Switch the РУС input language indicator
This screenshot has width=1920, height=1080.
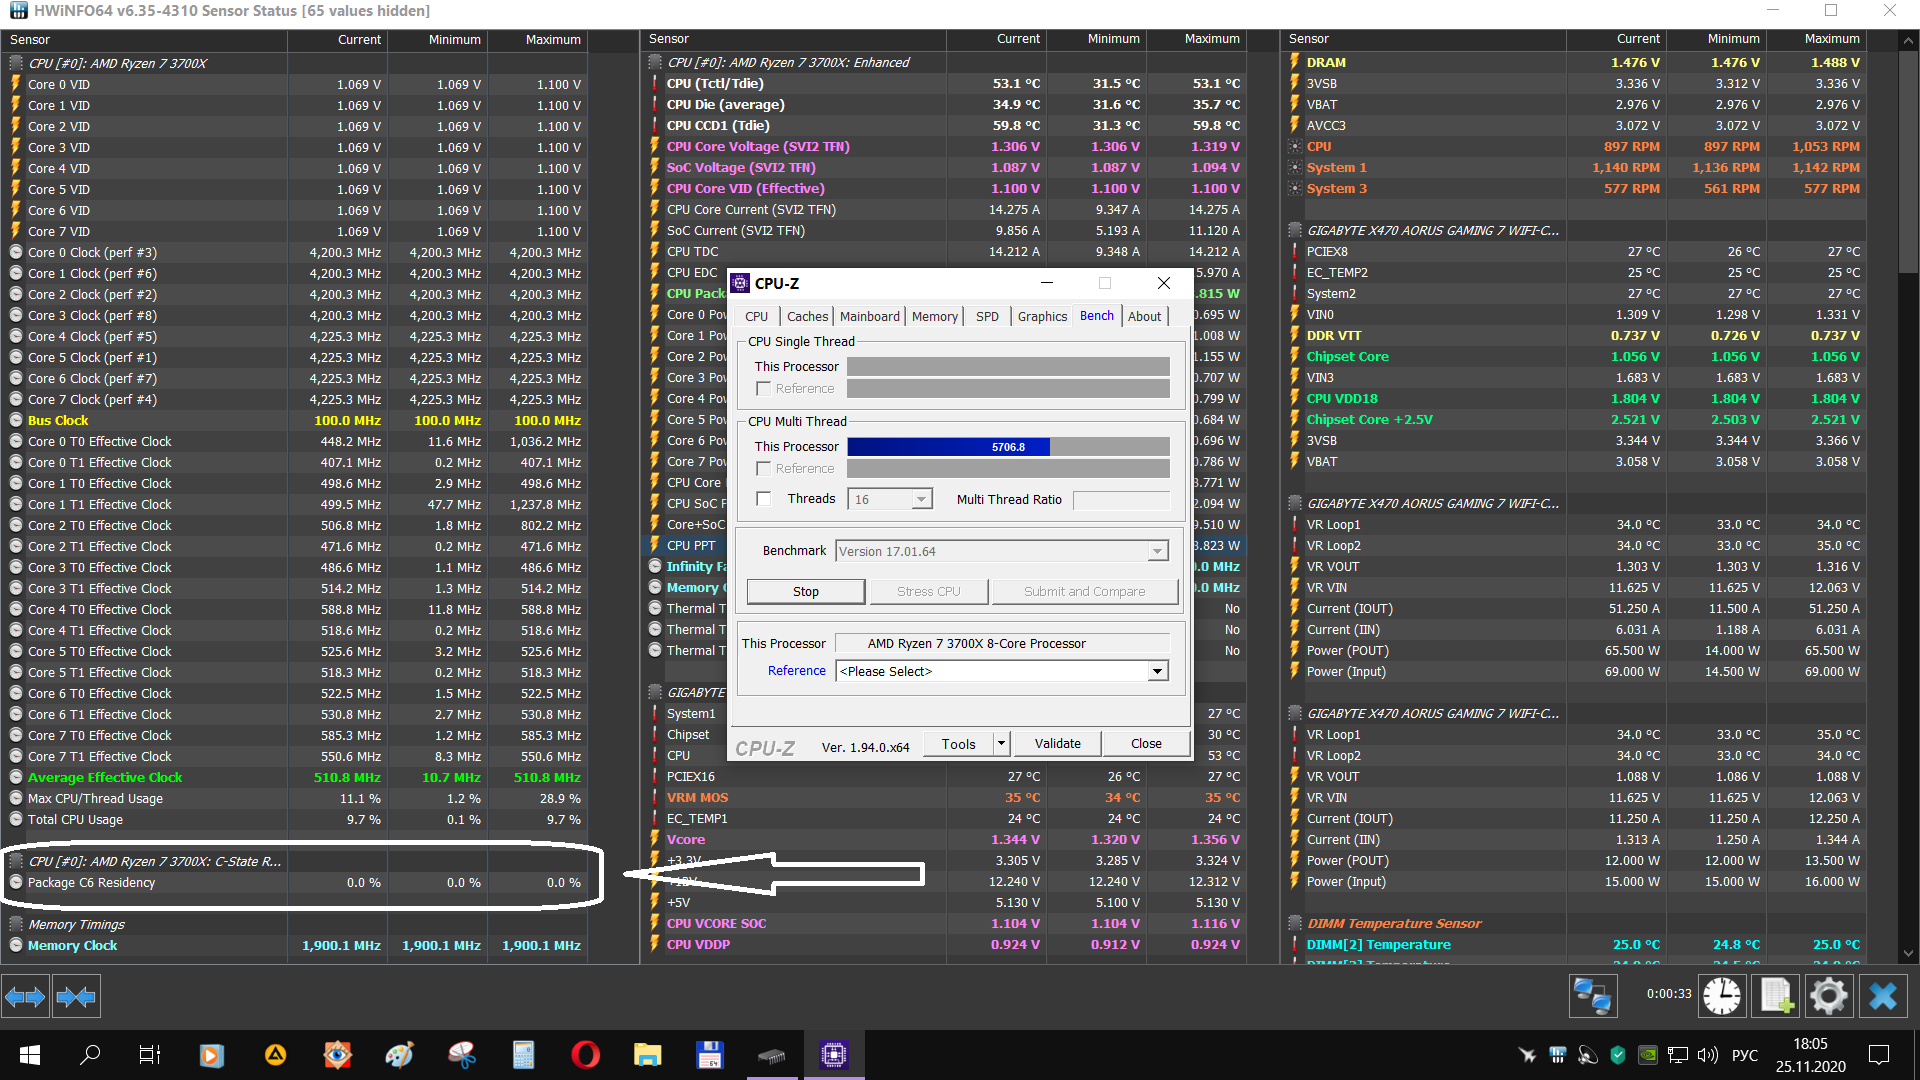(1744, 1055)
